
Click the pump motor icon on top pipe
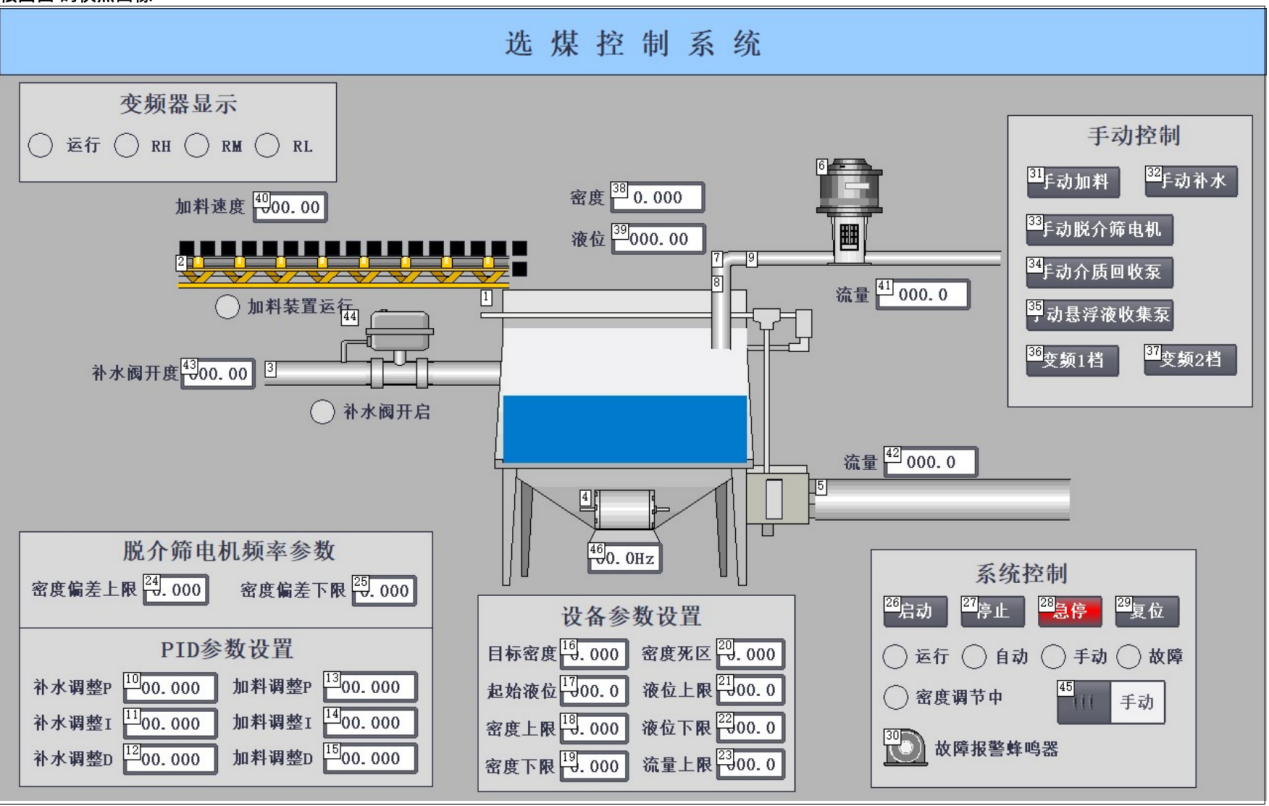click(x=849, y=212)
